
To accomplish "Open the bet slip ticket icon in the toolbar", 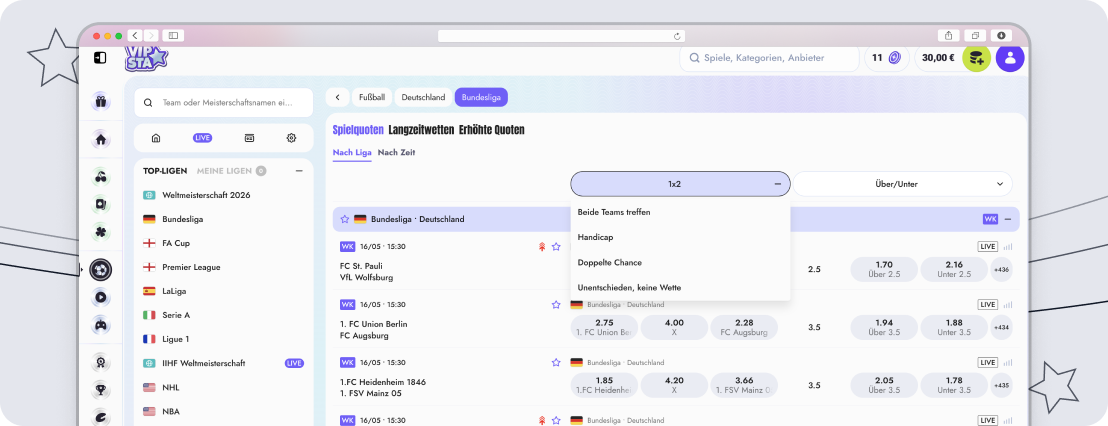I will tap(249, 138).
